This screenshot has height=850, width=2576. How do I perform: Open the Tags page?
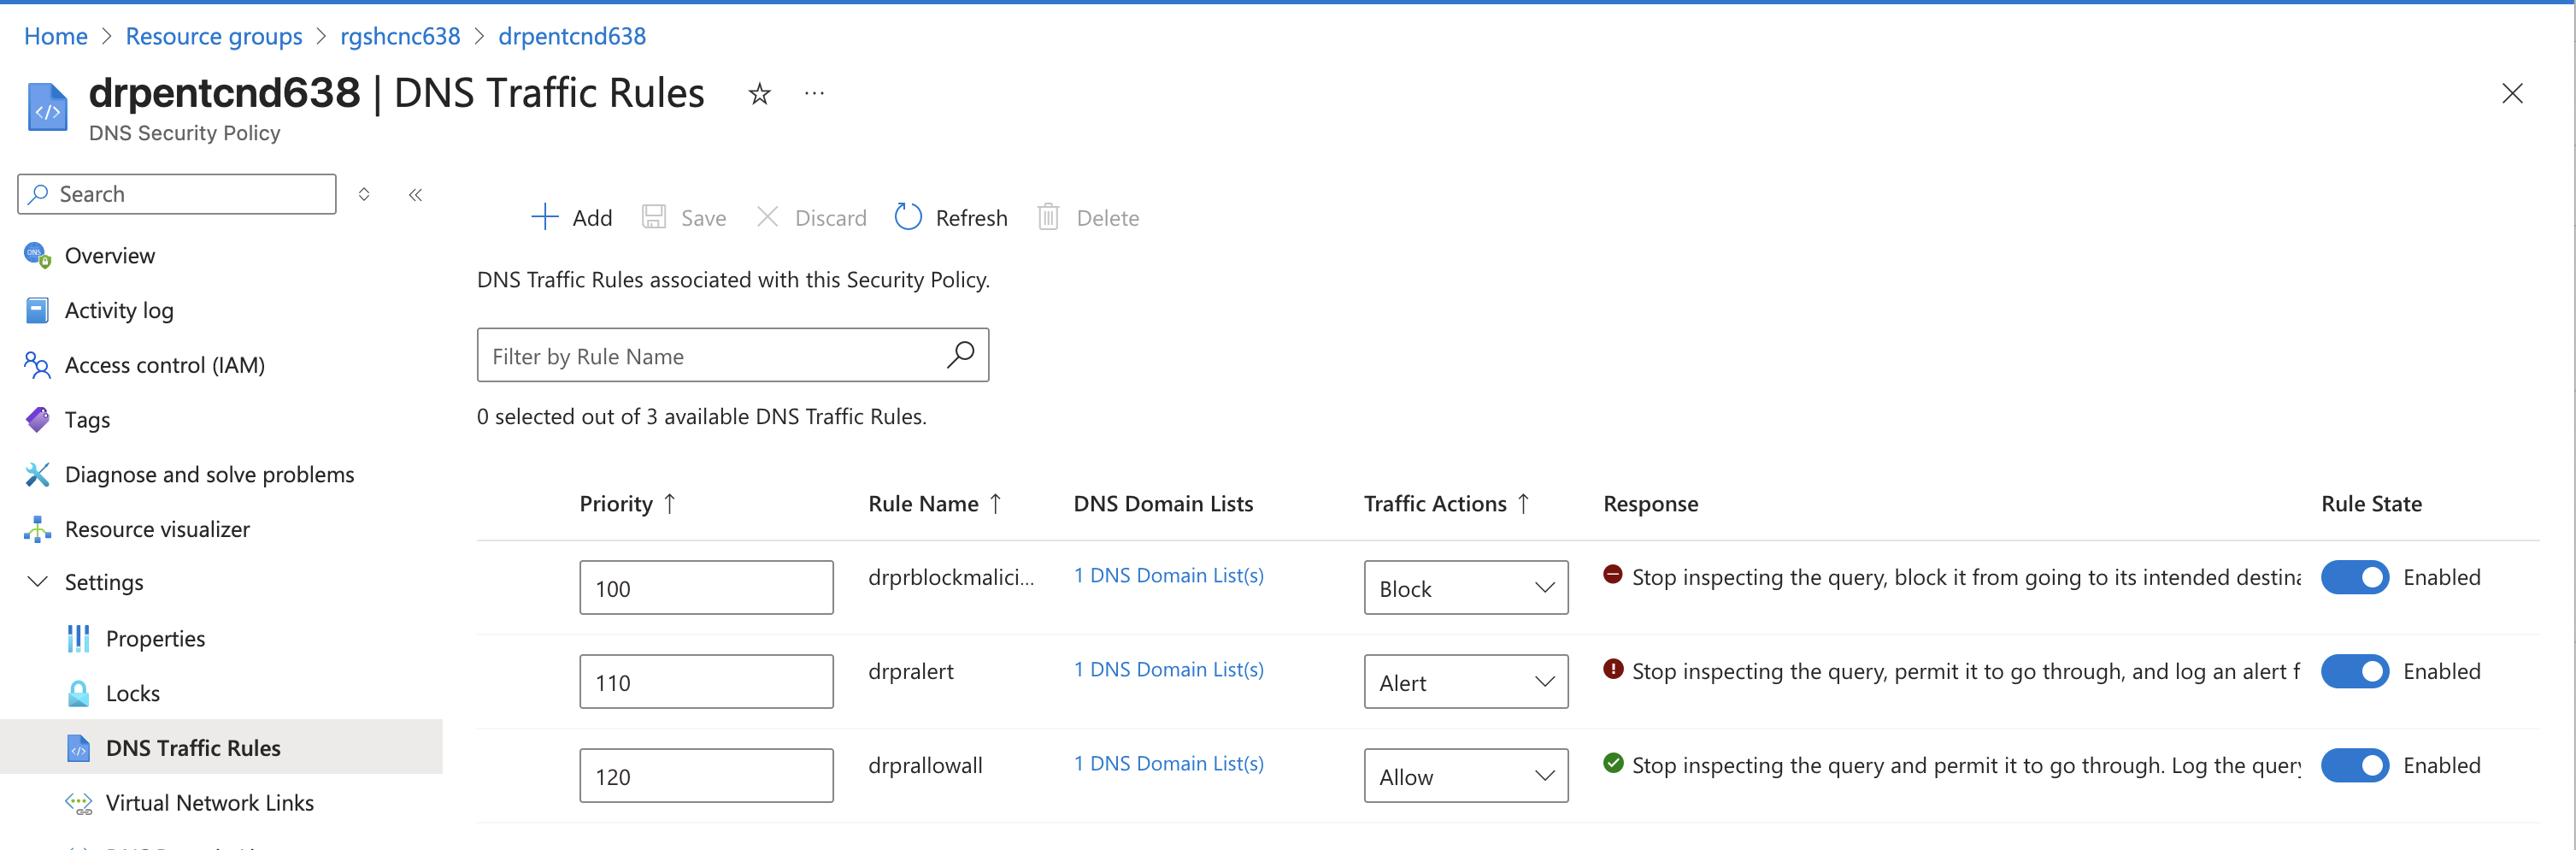tap(87, 419)
